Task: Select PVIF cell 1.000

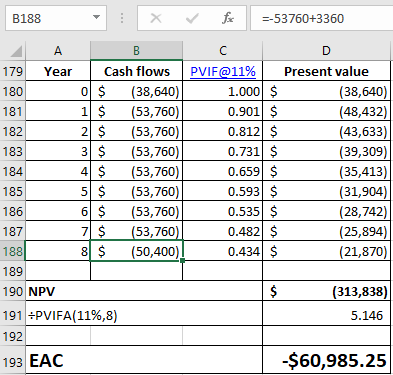Action: (223, 91)
